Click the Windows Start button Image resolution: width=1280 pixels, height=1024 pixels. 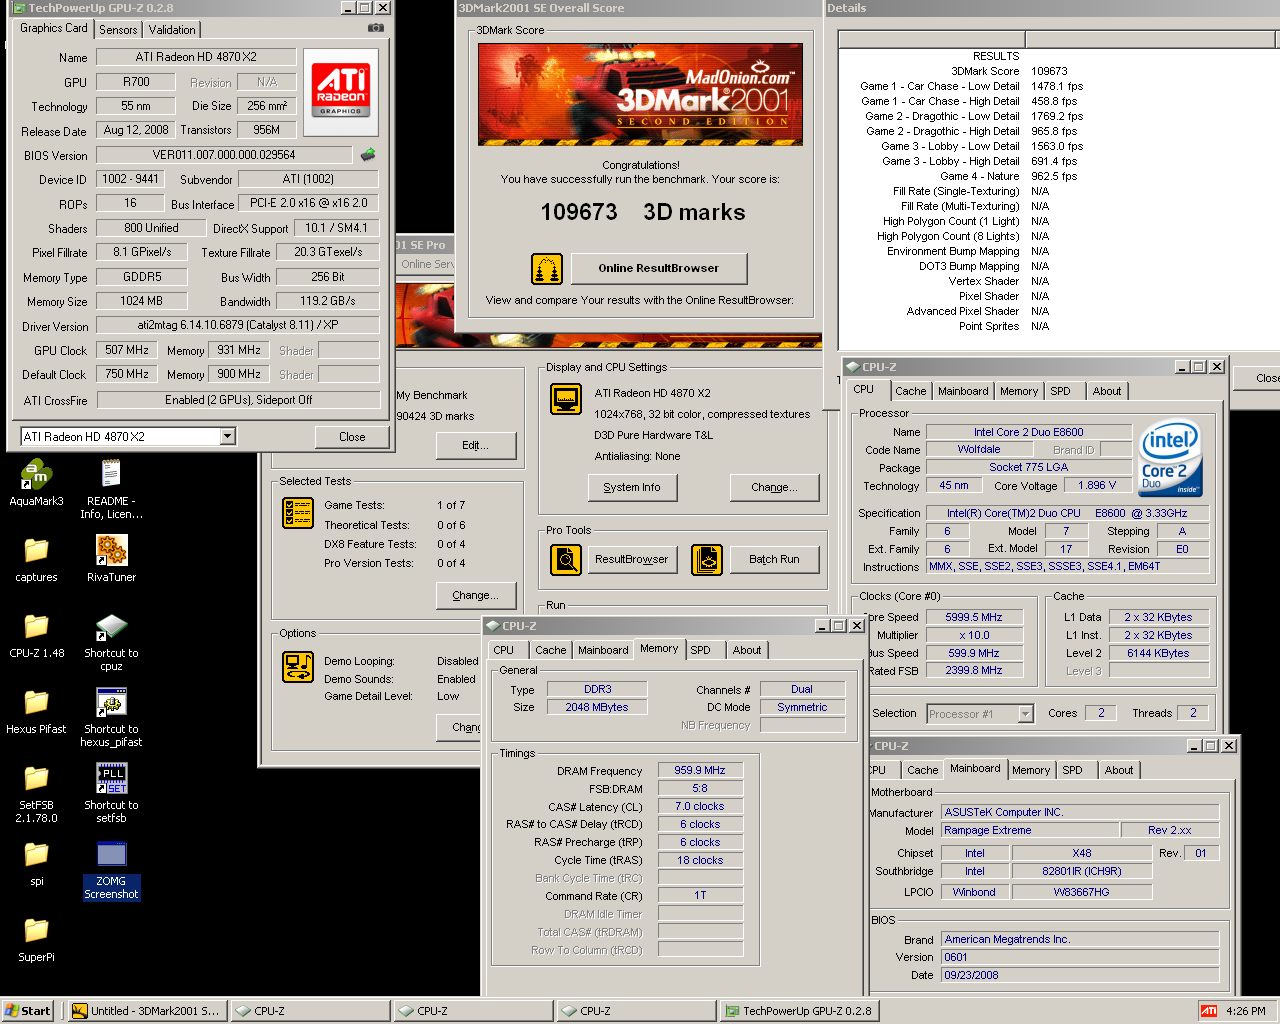click(x=28, y=1011)
